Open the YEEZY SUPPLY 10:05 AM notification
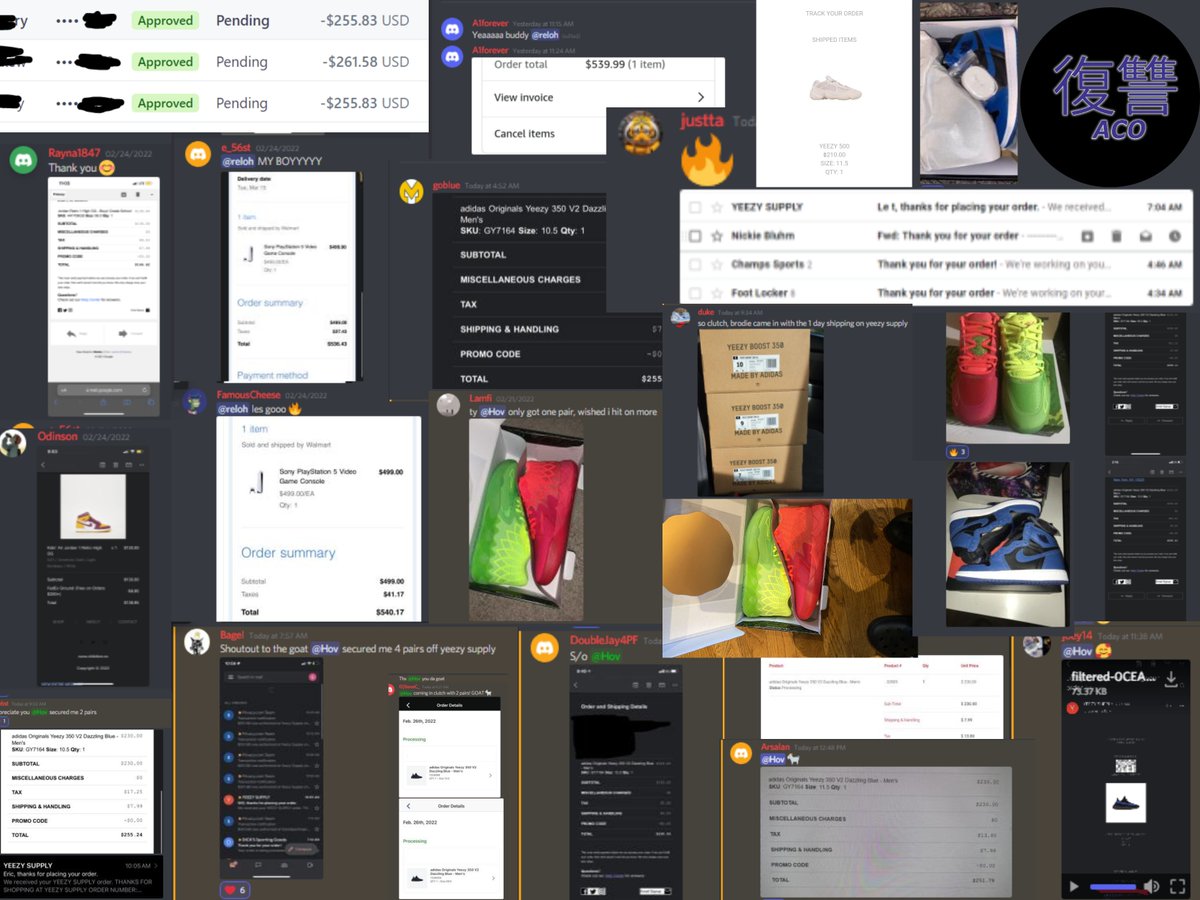Screen dimensions: 1200x900 81,876
